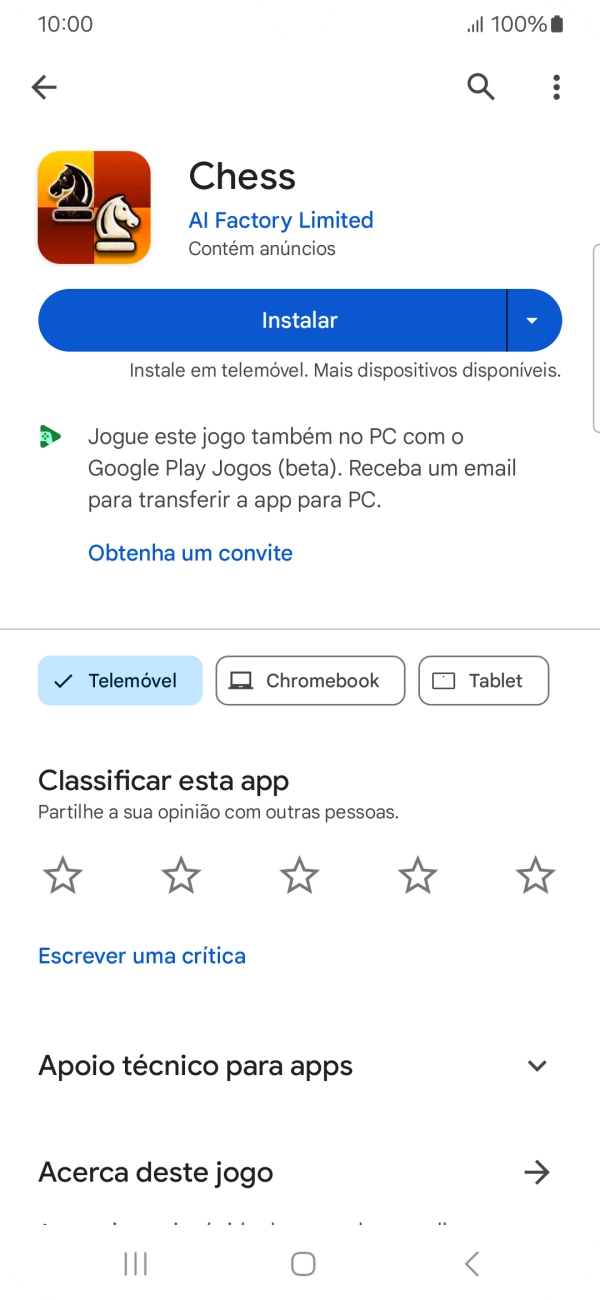This screenshot has height=1300, width=600.
Task: Open search in Play Store
Action: (481, 87)
